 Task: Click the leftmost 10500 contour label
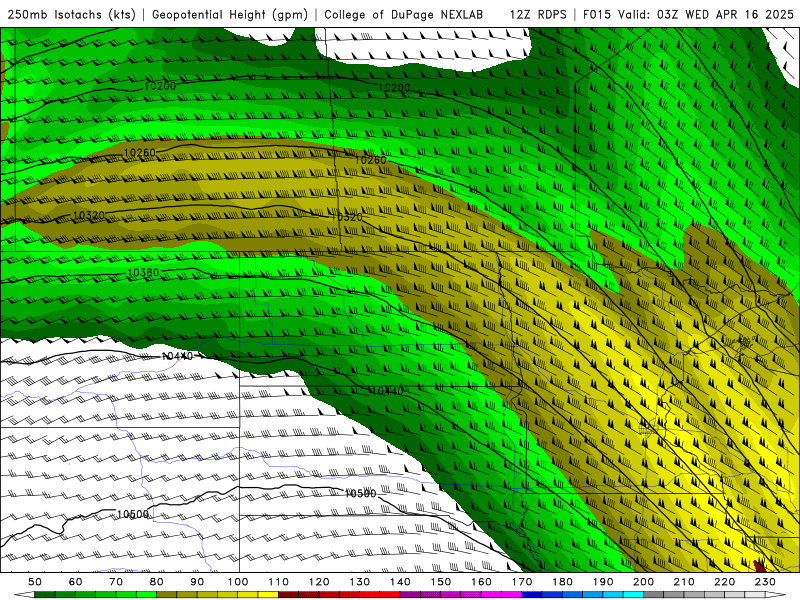[x=133, y=514]
